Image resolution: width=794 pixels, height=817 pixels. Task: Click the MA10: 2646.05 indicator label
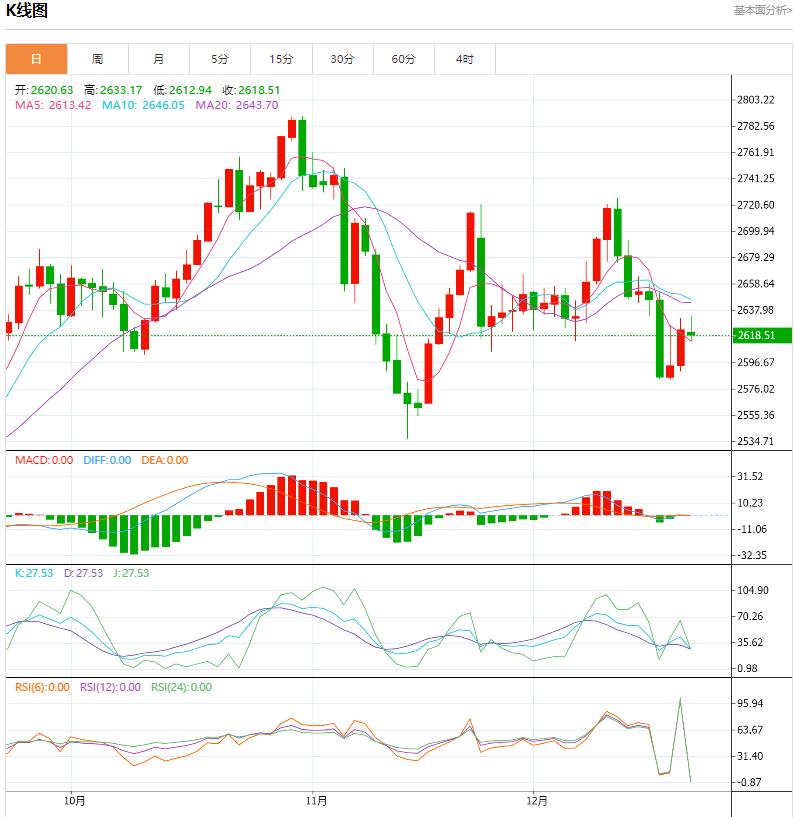[x=143, y=105]
